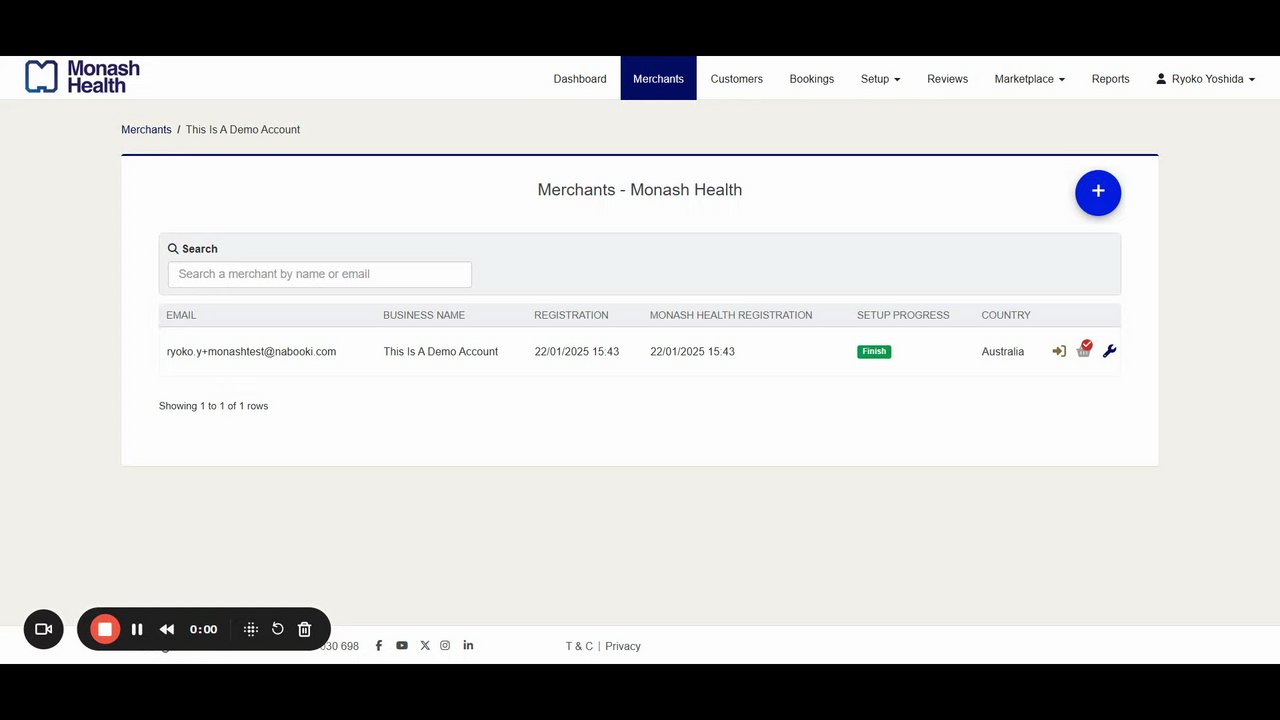Screen dimensions: 1280x720
Task: Go to the Dashboard tab
Action: coord(580,78)
